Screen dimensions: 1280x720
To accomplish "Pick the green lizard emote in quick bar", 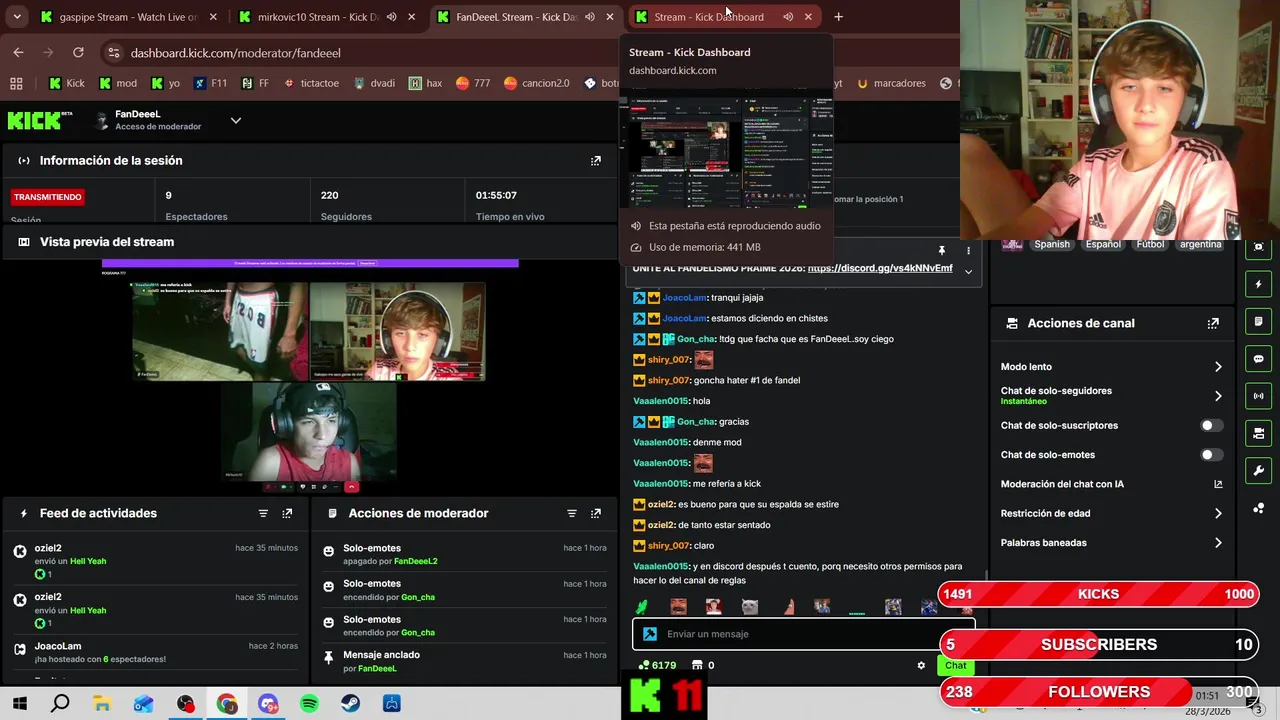I will [642, 607].
